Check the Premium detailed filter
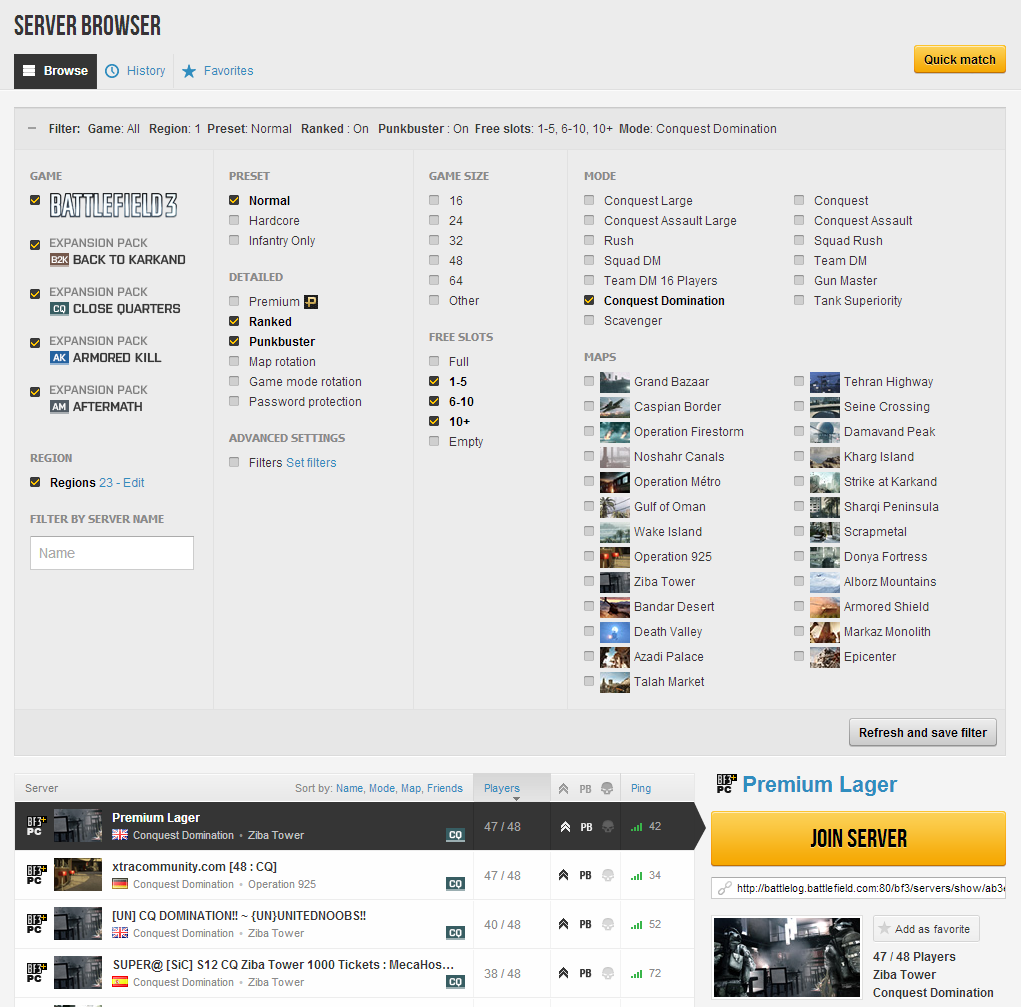Image resolution: width=1021 pixels, height=1007 pixels. [234, 301]
